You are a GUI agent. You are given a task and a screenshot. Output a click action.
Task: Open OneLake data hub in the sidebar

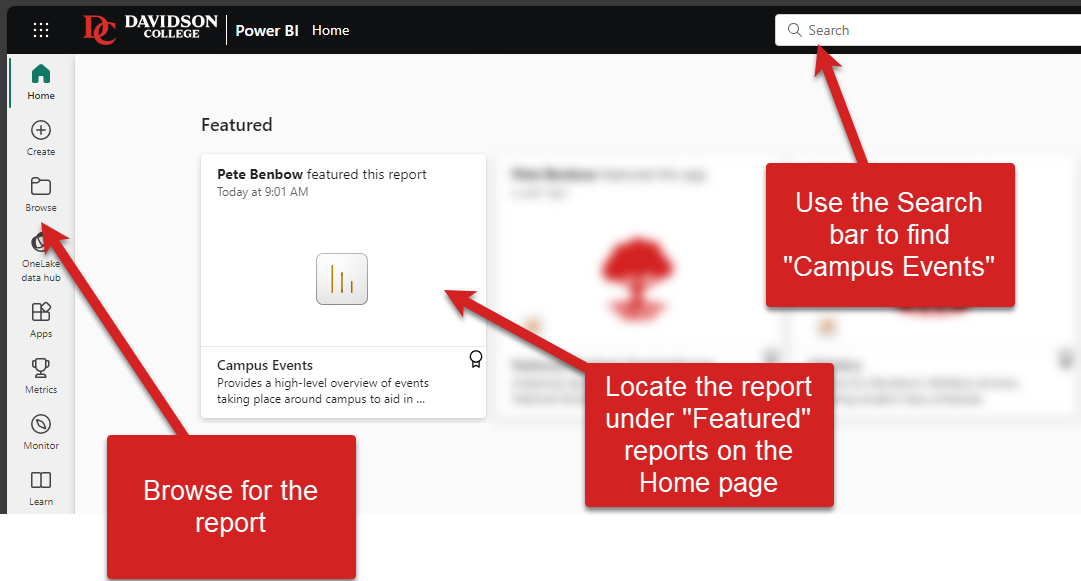[x=41, y=257]
